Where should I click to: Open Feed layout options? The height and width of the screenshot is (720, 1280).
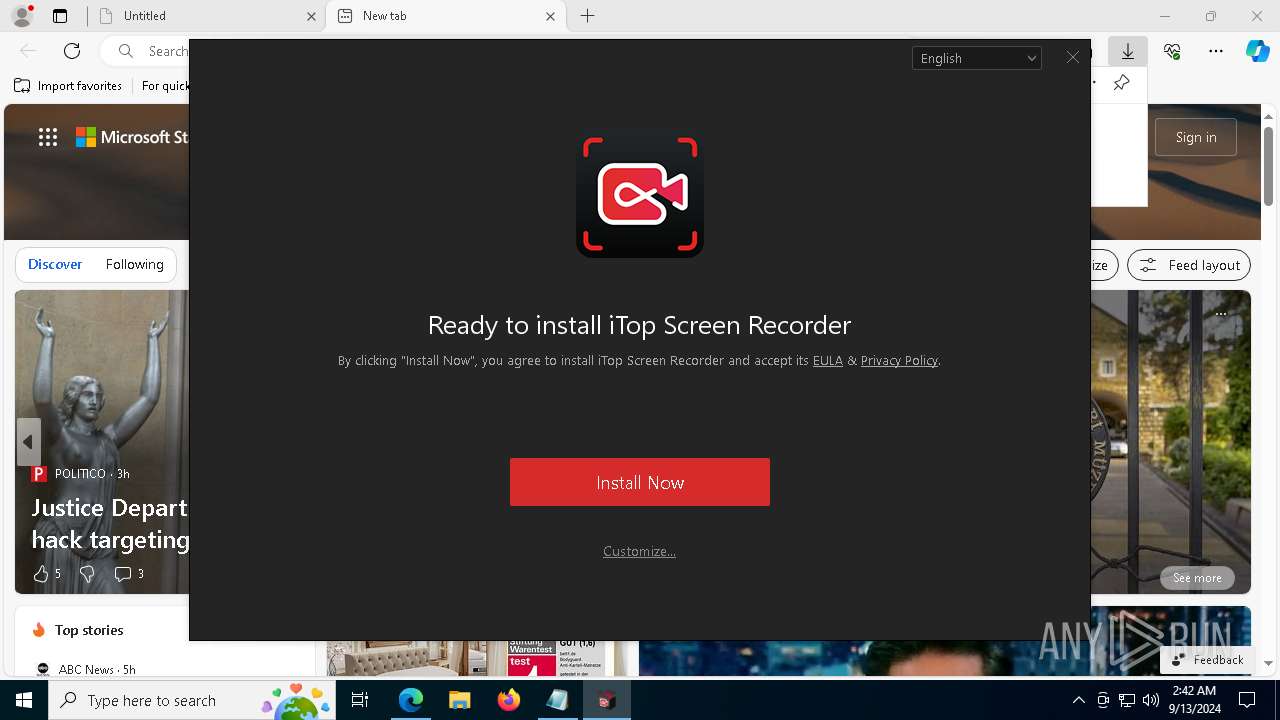[x=1189, y=265]
